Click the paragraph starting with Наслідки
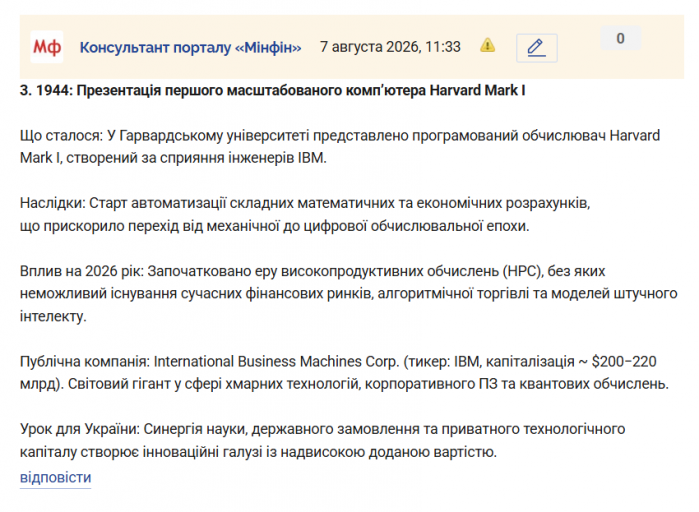The height and width of the screenshot is (512, 699). coord(305,215)
